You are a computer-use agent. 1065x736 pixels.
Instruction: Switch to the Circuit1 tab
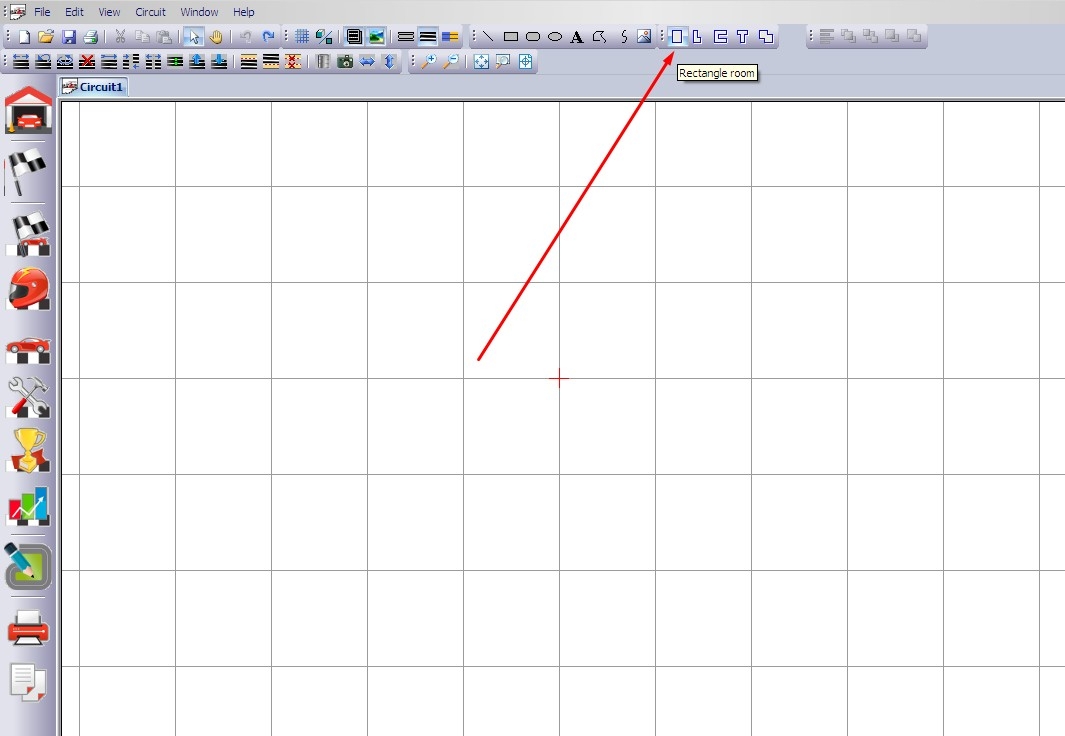94,87
